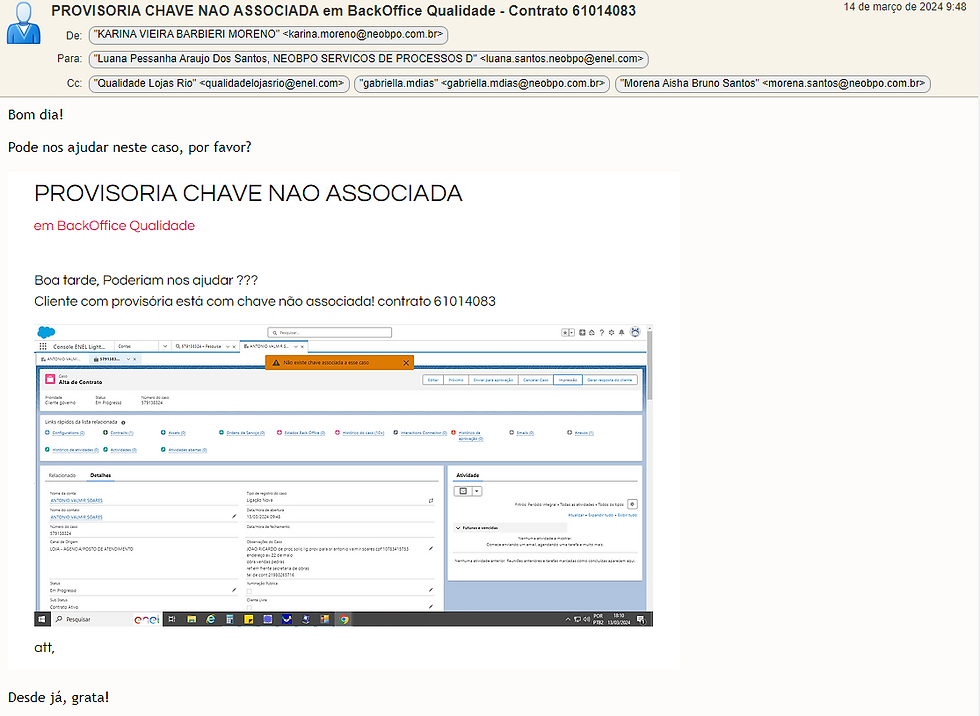The width and height of the screenshot is (980, 716).
Task: Click the Morena Aisha Bruno Santos Cc chip
Action: (x=773, y=84)
